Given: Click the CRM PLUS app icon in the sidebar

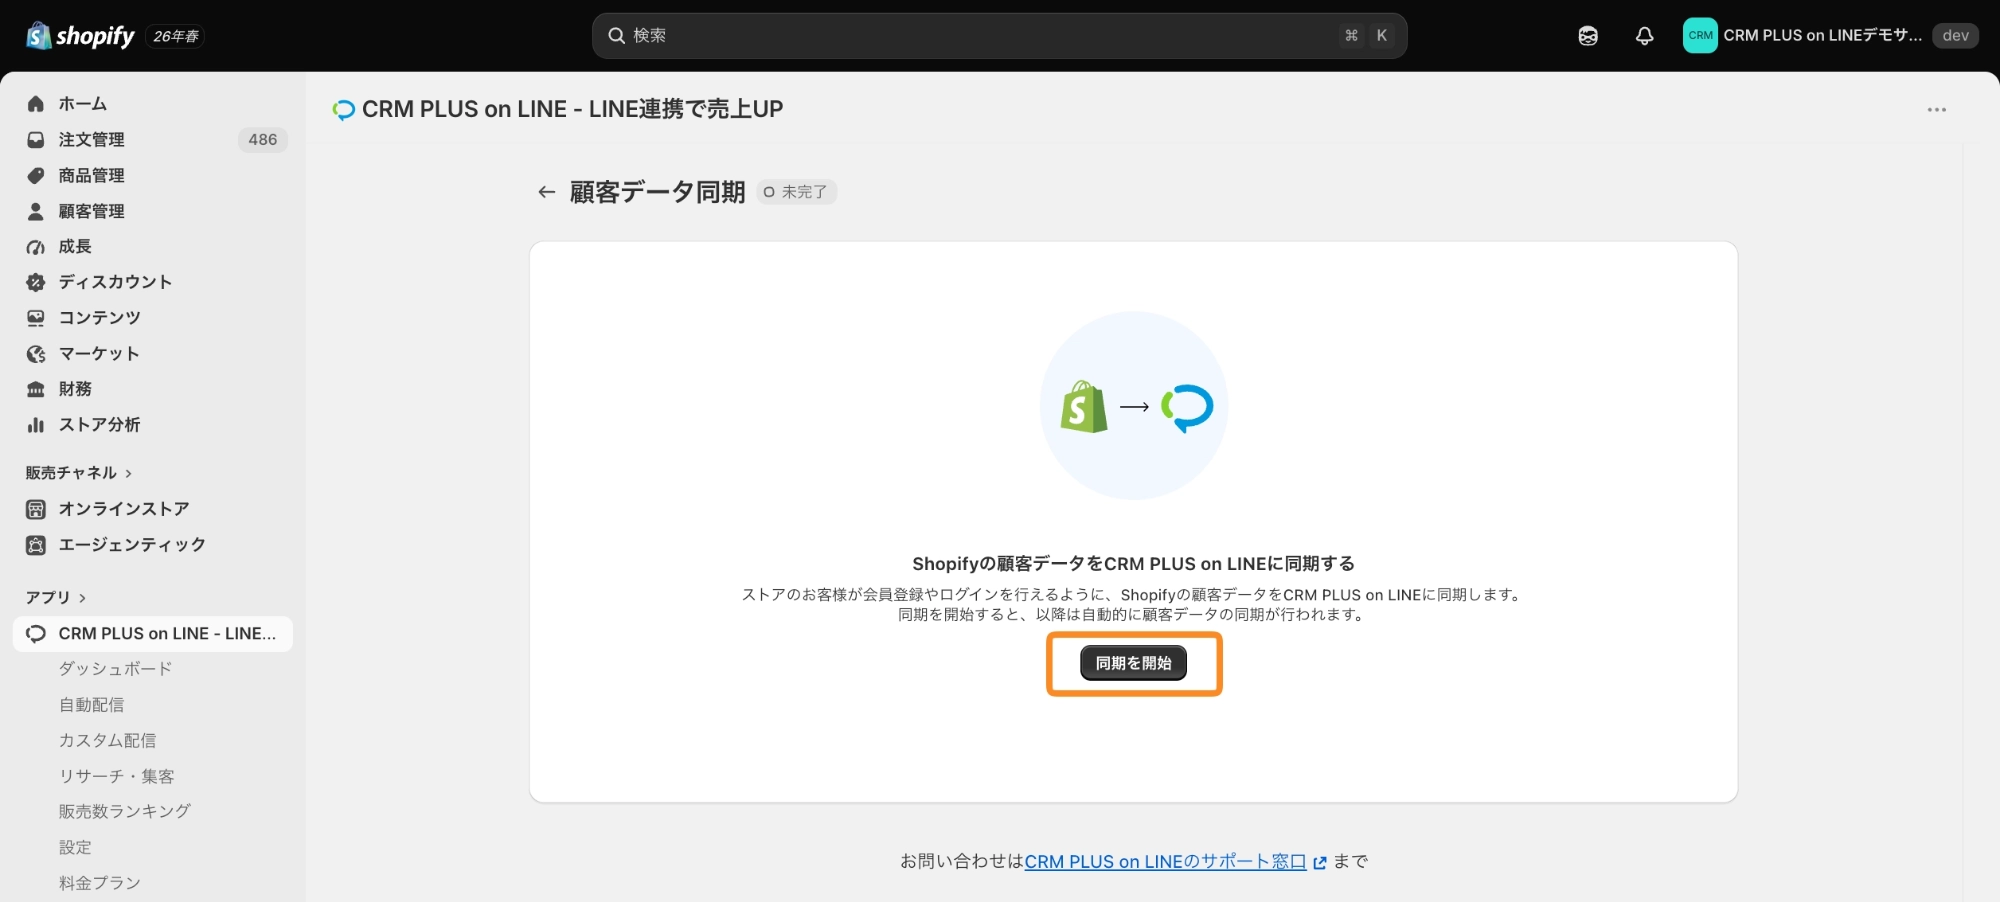Looking at the screenshot, I should 36,634.
